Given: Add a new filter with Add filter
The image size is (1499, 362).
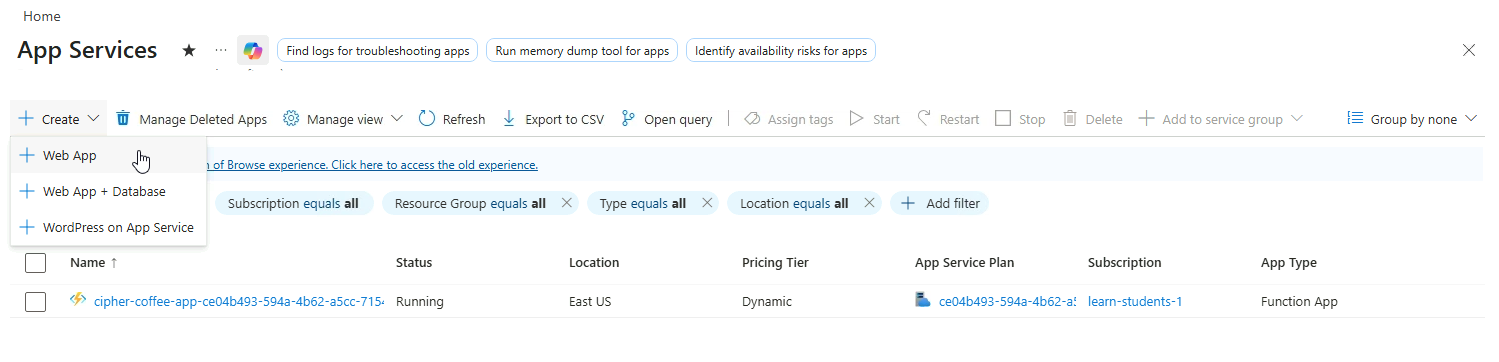Looking at the screenshot, I should coord(940,203).
